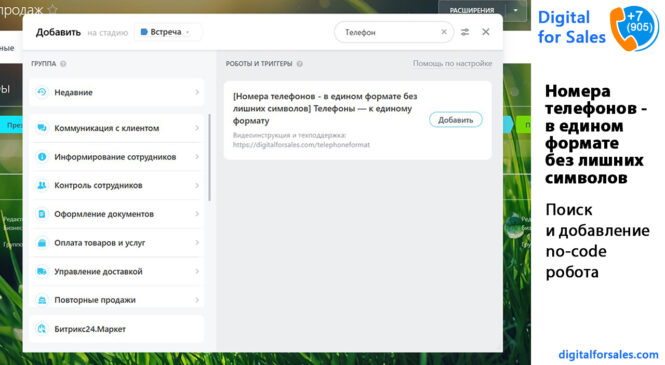
Task: Expand Информирование сотрудников chevron
Action: 197,156
